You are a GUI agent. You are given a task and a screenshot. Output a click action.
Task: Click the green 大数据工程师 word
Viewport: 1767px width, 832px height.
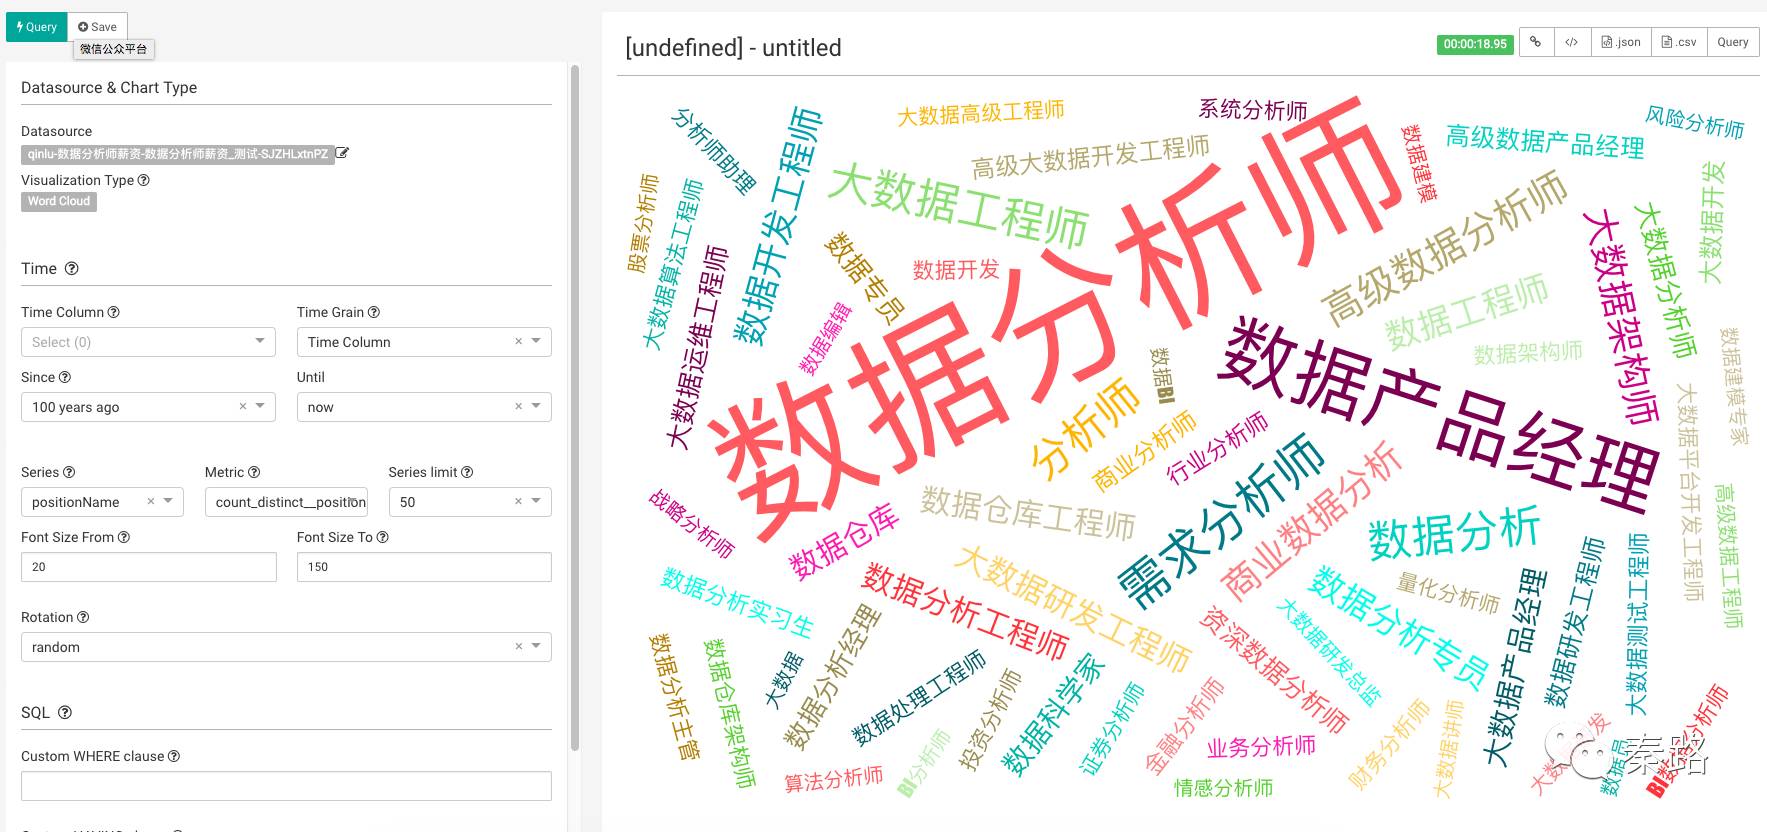coord(958,204)
